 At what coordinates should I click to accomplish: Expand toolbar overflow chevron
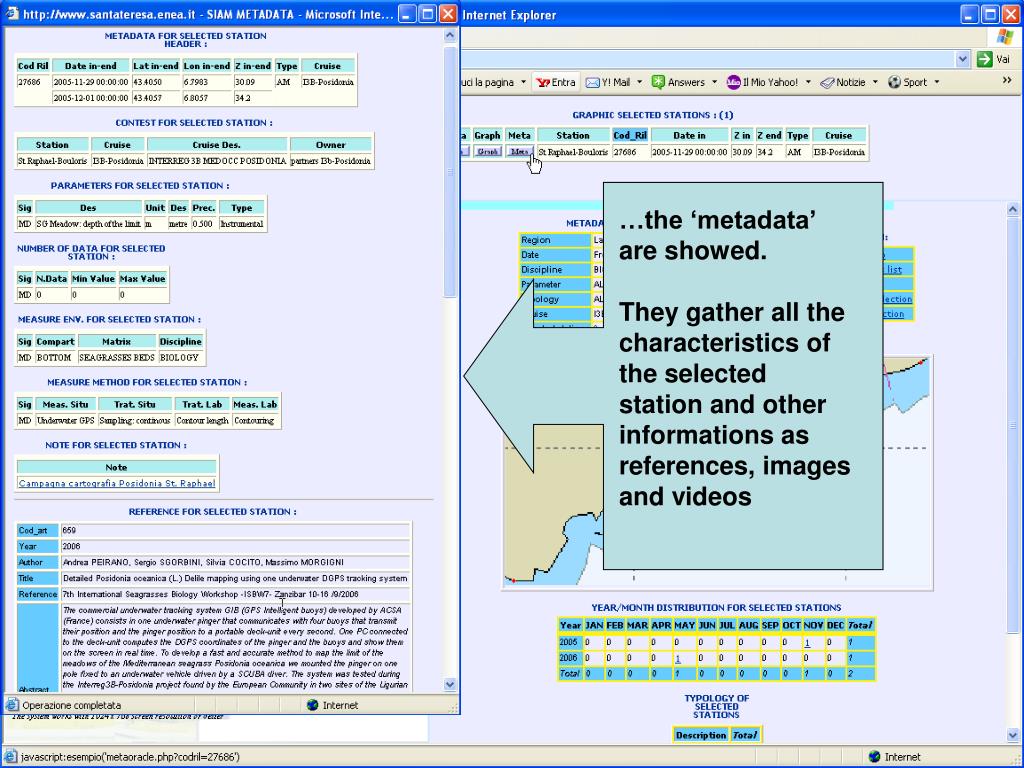[x=1006, y=80]
